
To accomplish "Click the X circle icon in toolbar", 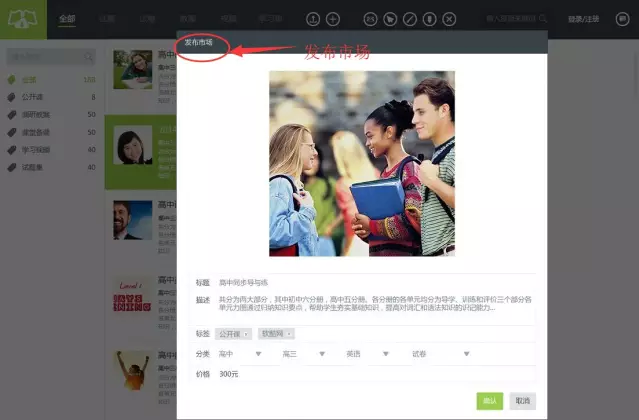I will (449, 19).
